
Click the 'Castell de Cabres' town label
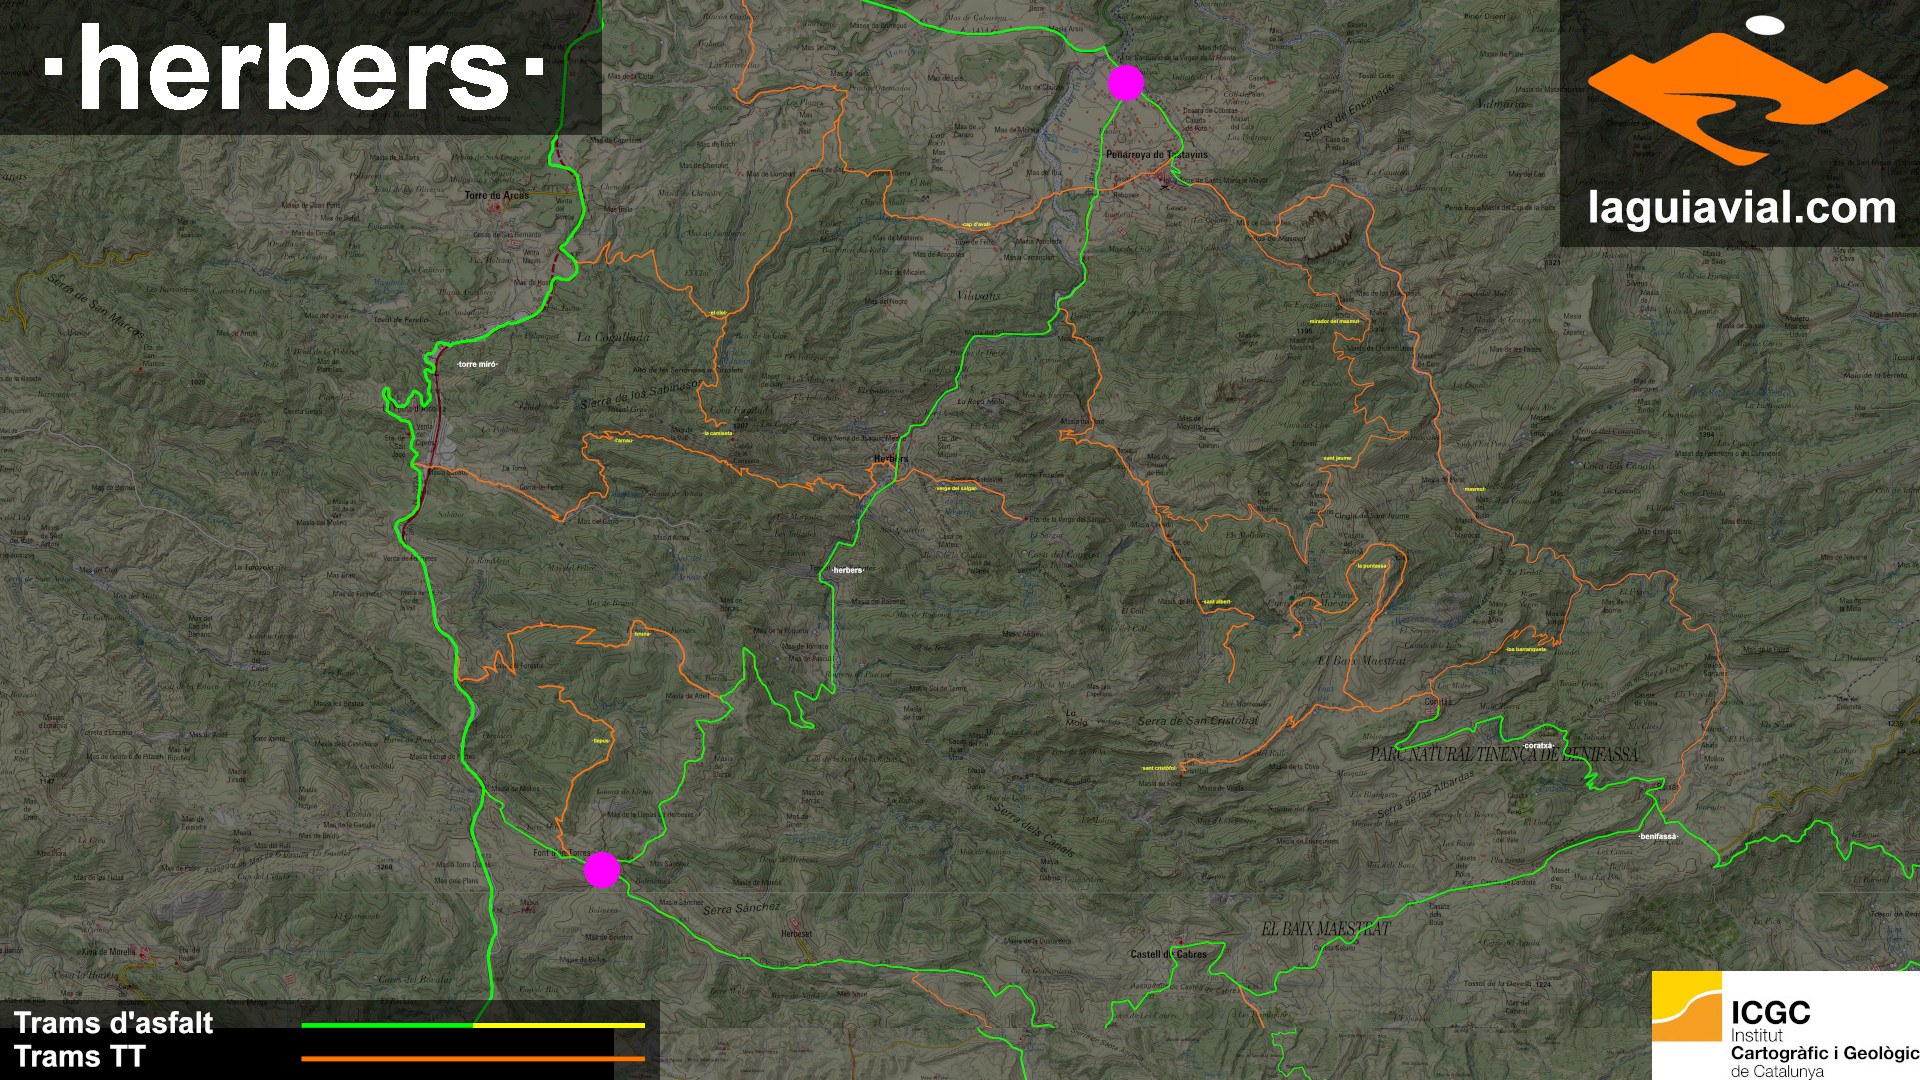click(1168, 954)
